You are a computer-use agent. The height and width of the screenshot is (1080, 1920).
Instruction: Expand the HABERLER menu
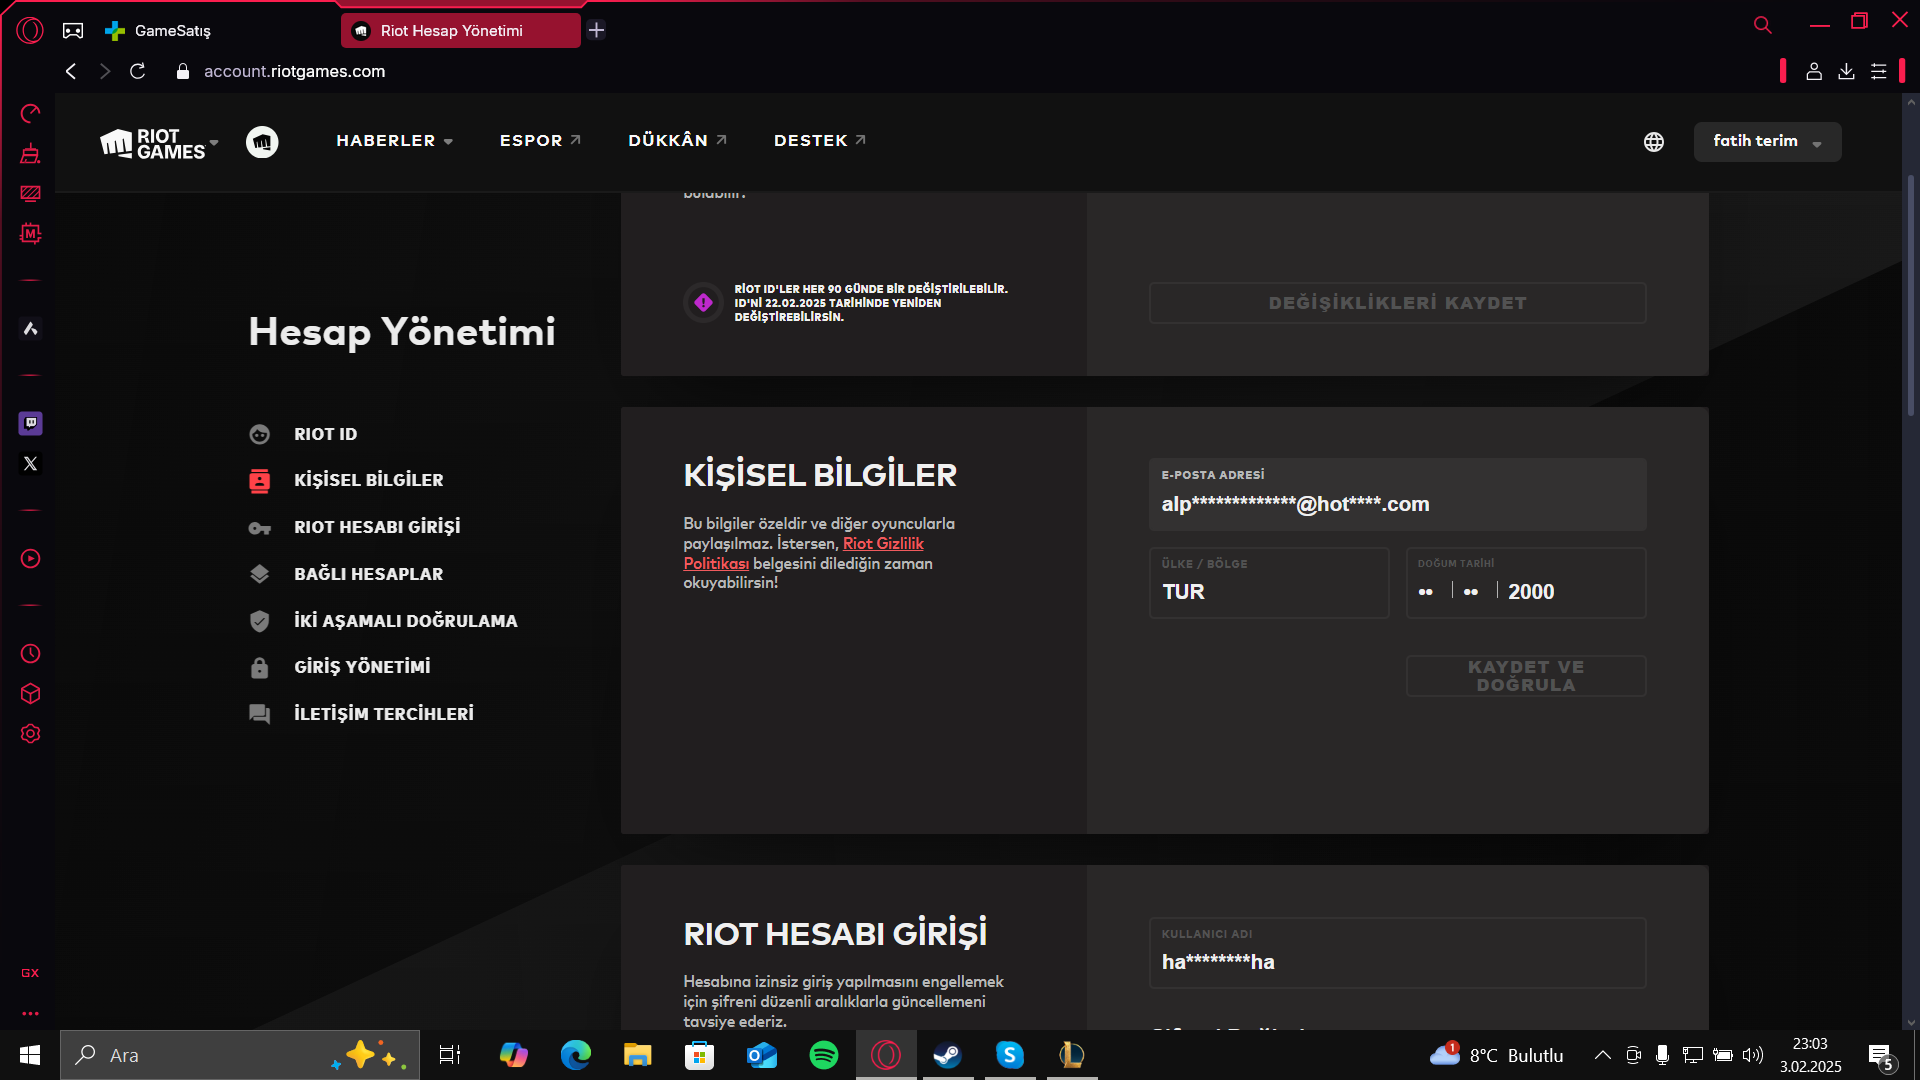395,141
